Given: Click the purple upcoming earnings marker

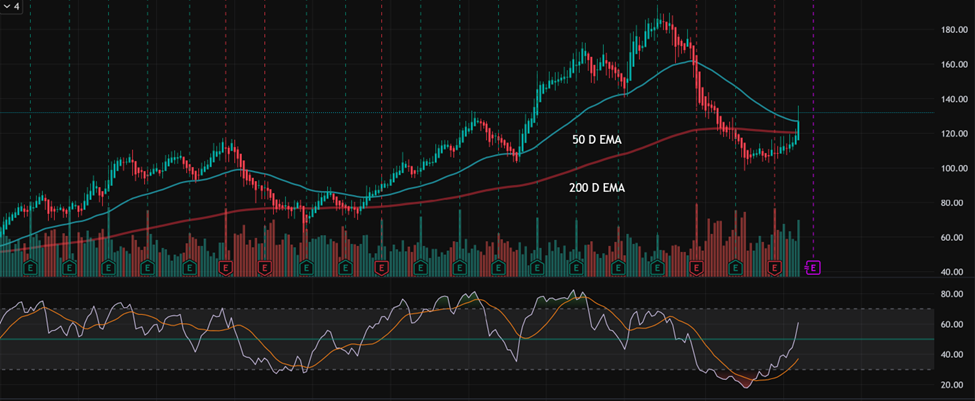Looking at the screenshot, I should (x=814, y=267).
